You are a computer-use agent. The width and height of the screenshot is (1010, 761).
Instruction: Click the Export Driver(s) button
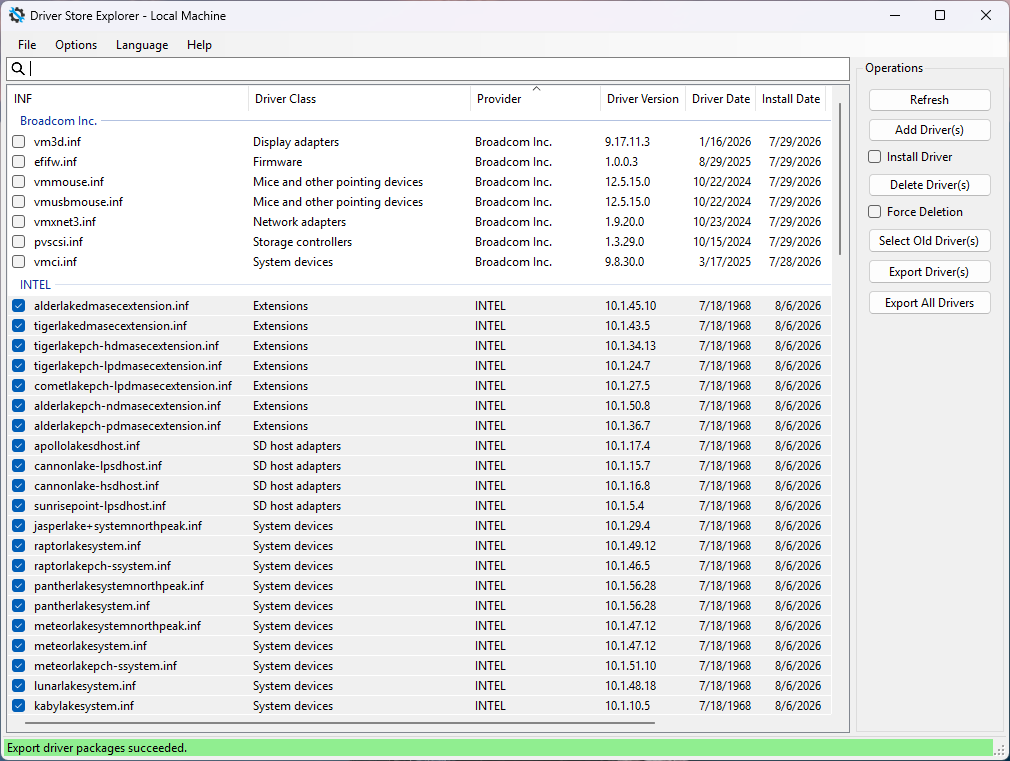pyautogui.click(x=929, y=271)
